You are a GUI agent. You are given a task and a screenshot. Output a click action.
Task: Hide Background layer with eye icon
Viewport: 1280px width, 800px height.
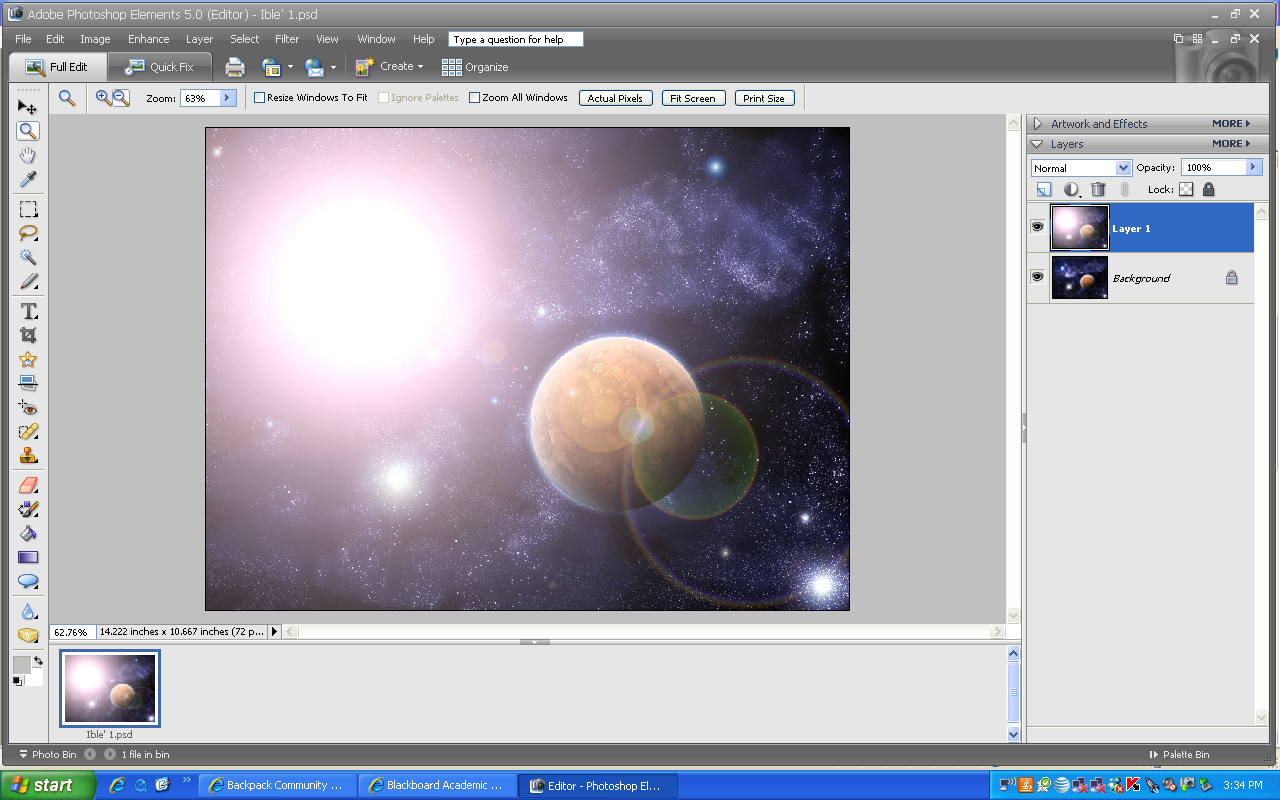[1038, 277]
